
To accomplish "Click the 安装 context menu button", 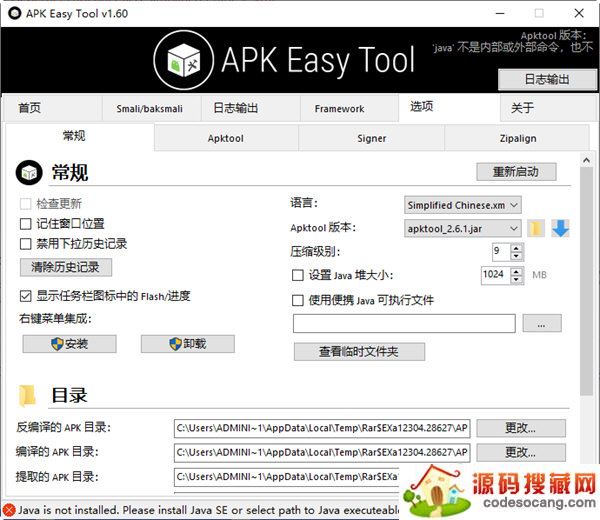I will (x=69, y=344).
